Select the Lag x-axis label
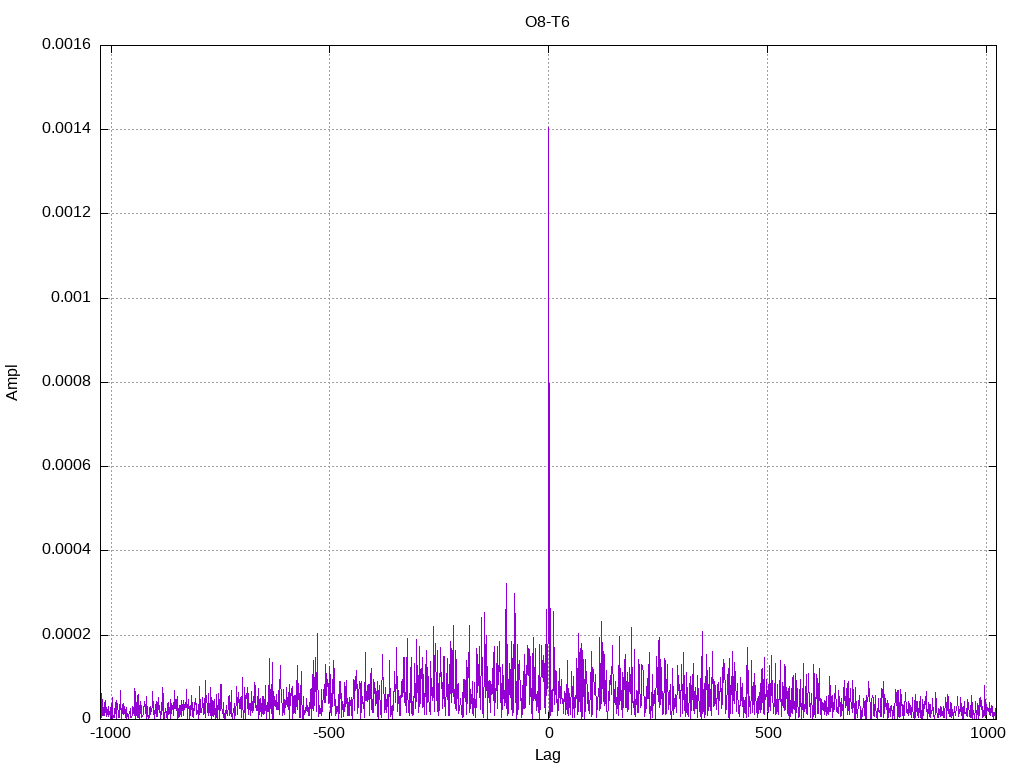This screenshot has height=768, width=1024. (547, 755)
